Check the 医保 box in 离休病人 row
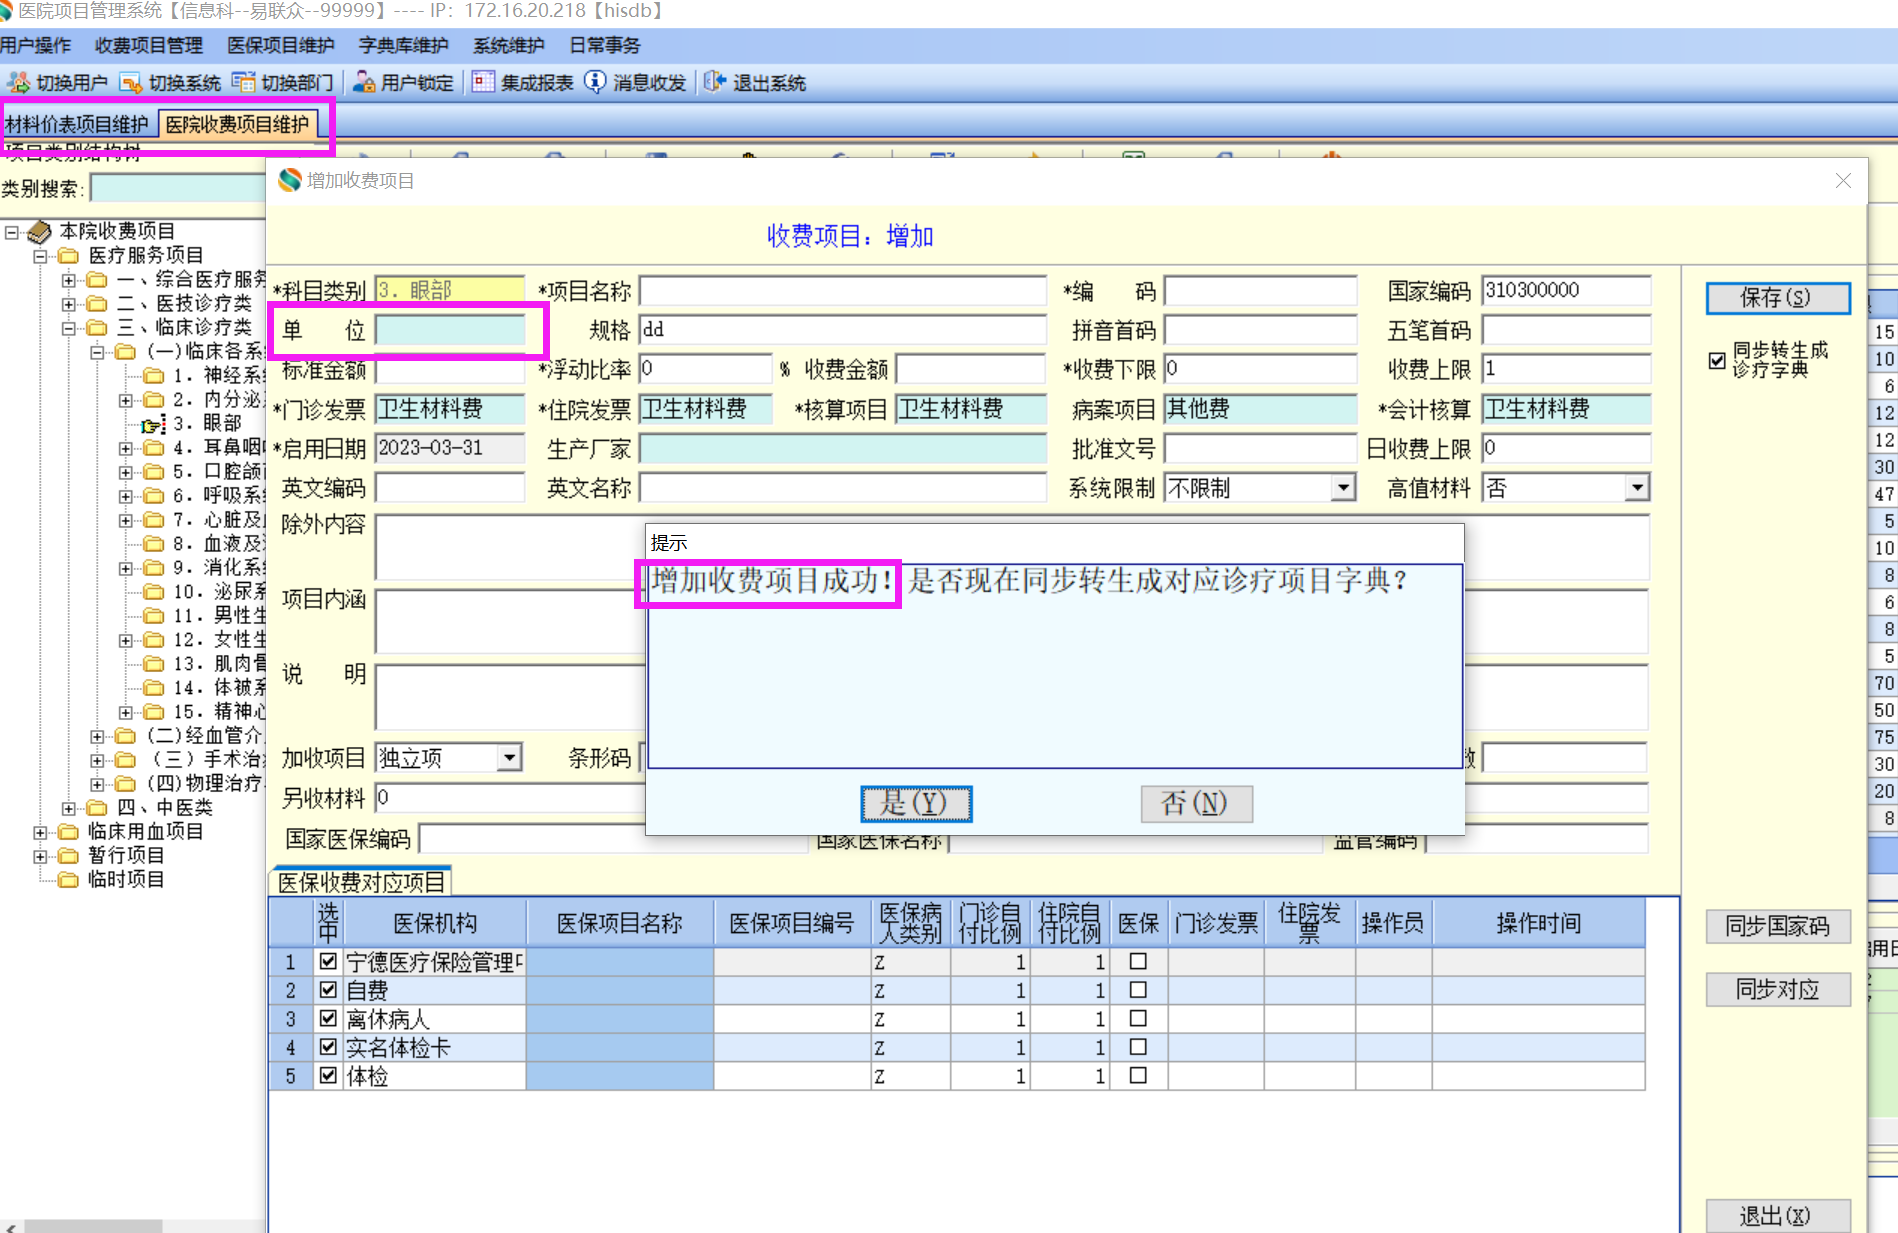The image size is (1898, 1233). [x=1137, y=1018]
